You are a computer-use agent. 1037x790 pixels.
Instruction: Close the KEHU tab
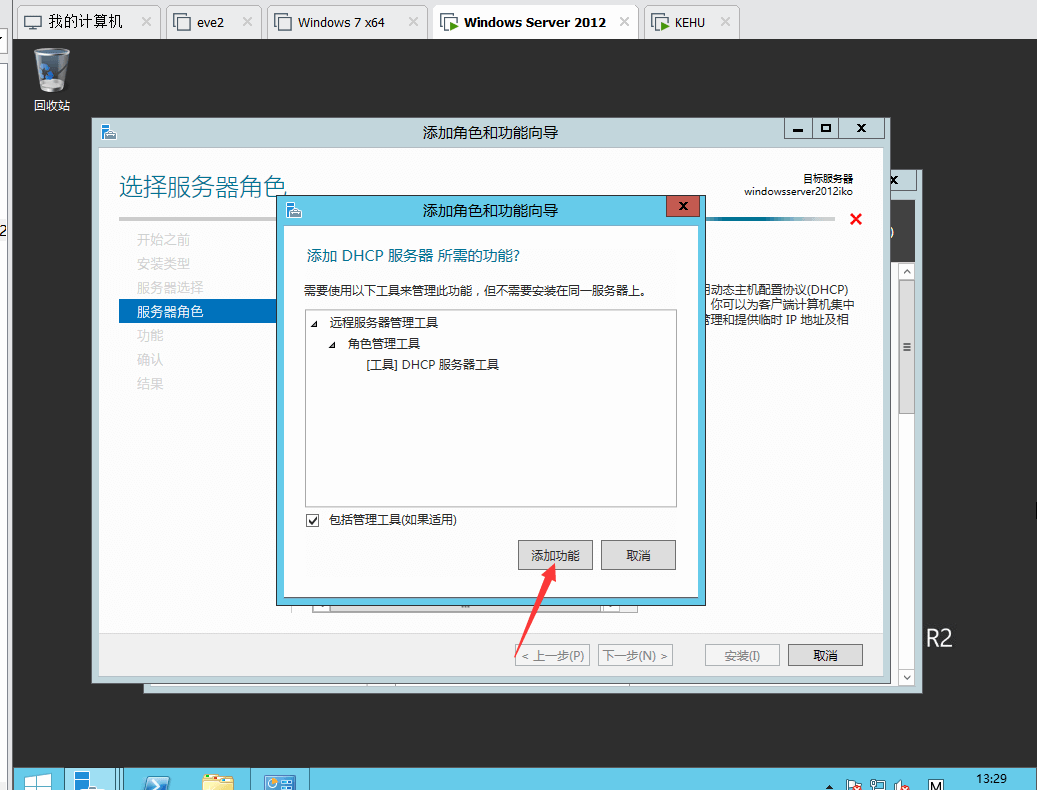(x=726, y=22)
